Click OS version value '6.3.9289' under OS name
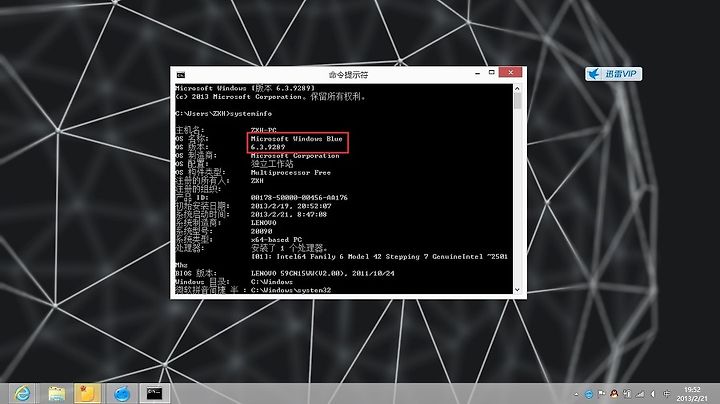The width and height of the screenshot is (720, 404). click(x=268, y=147)
